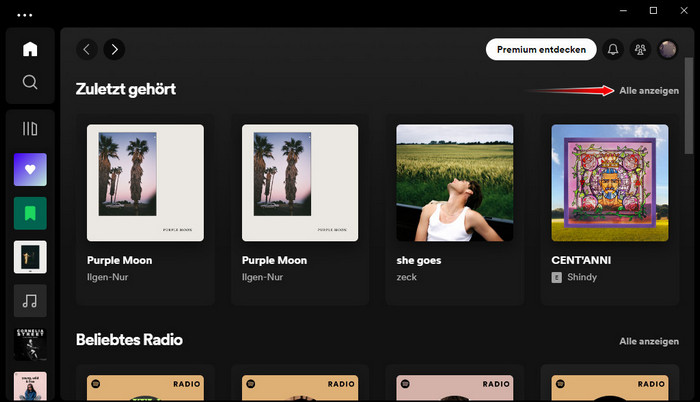Open artist Shindy link
This screenshot has width=700, height=402.
coord(582,277)
